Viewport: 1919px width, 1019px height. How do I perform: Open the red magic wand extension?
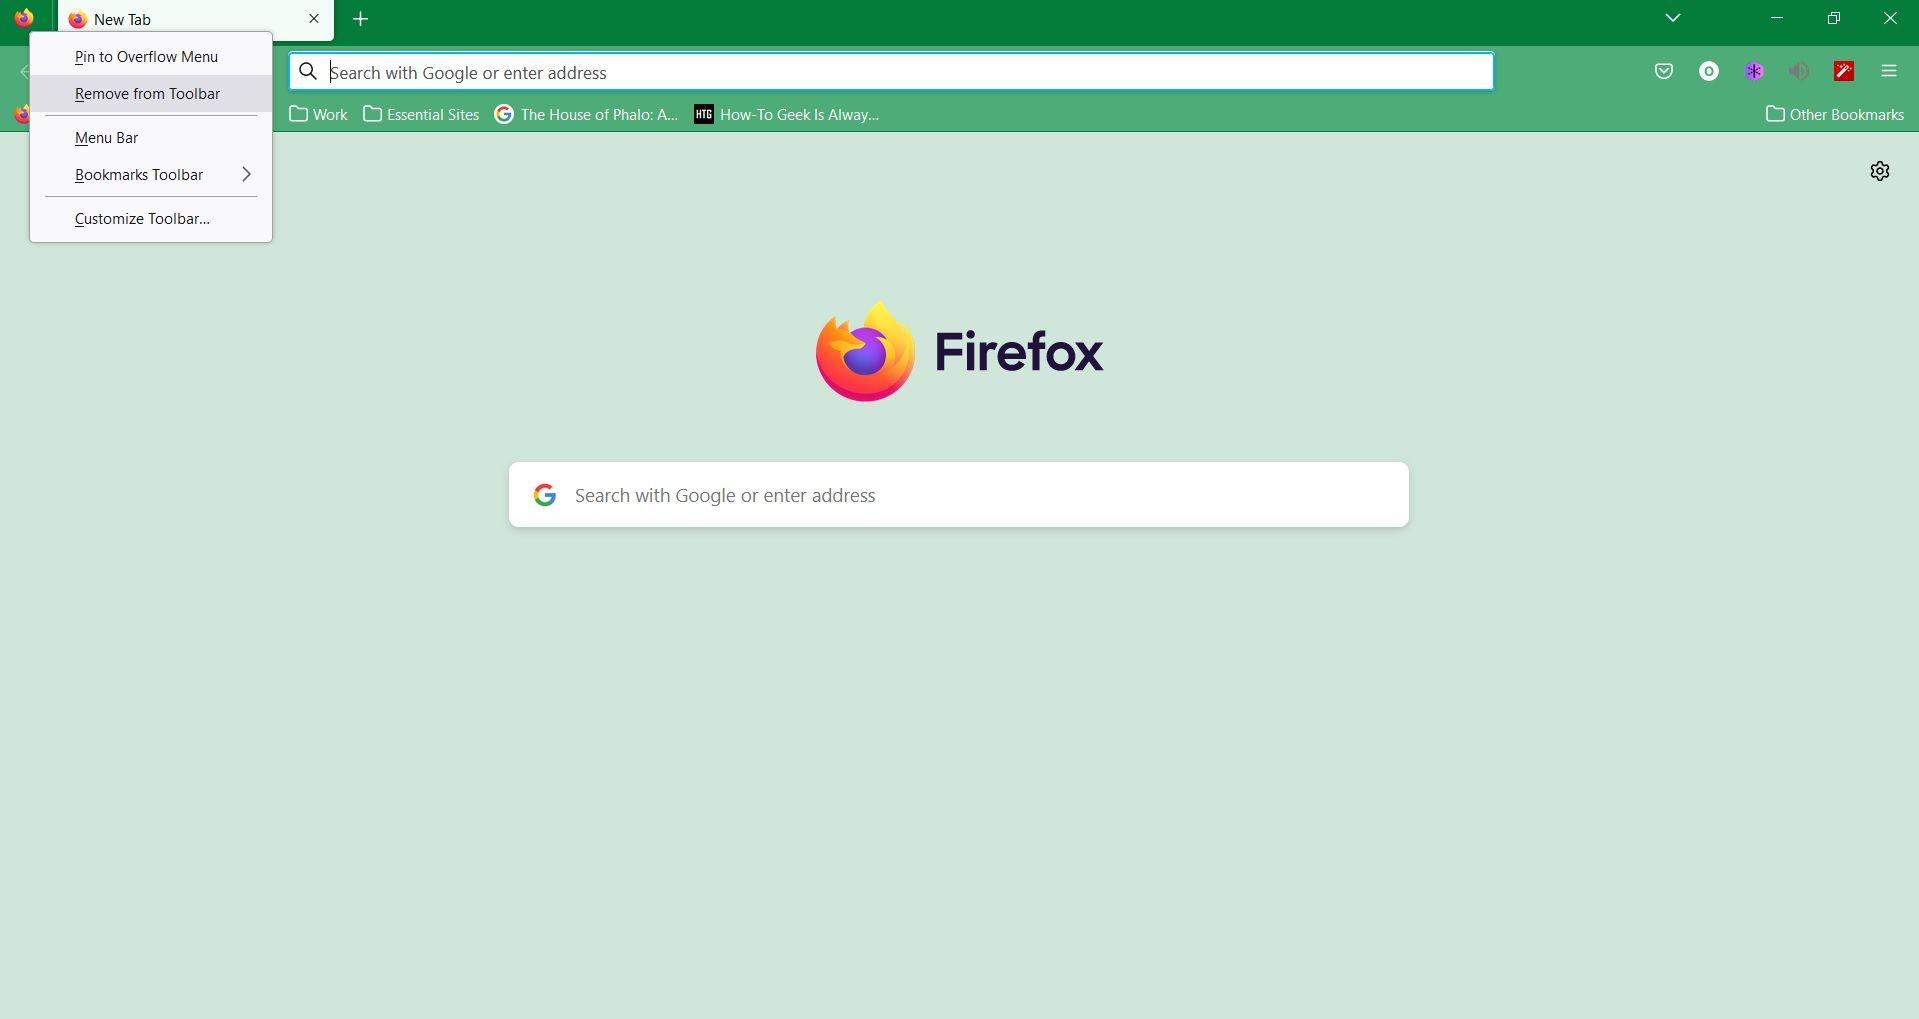point(1844,71)
